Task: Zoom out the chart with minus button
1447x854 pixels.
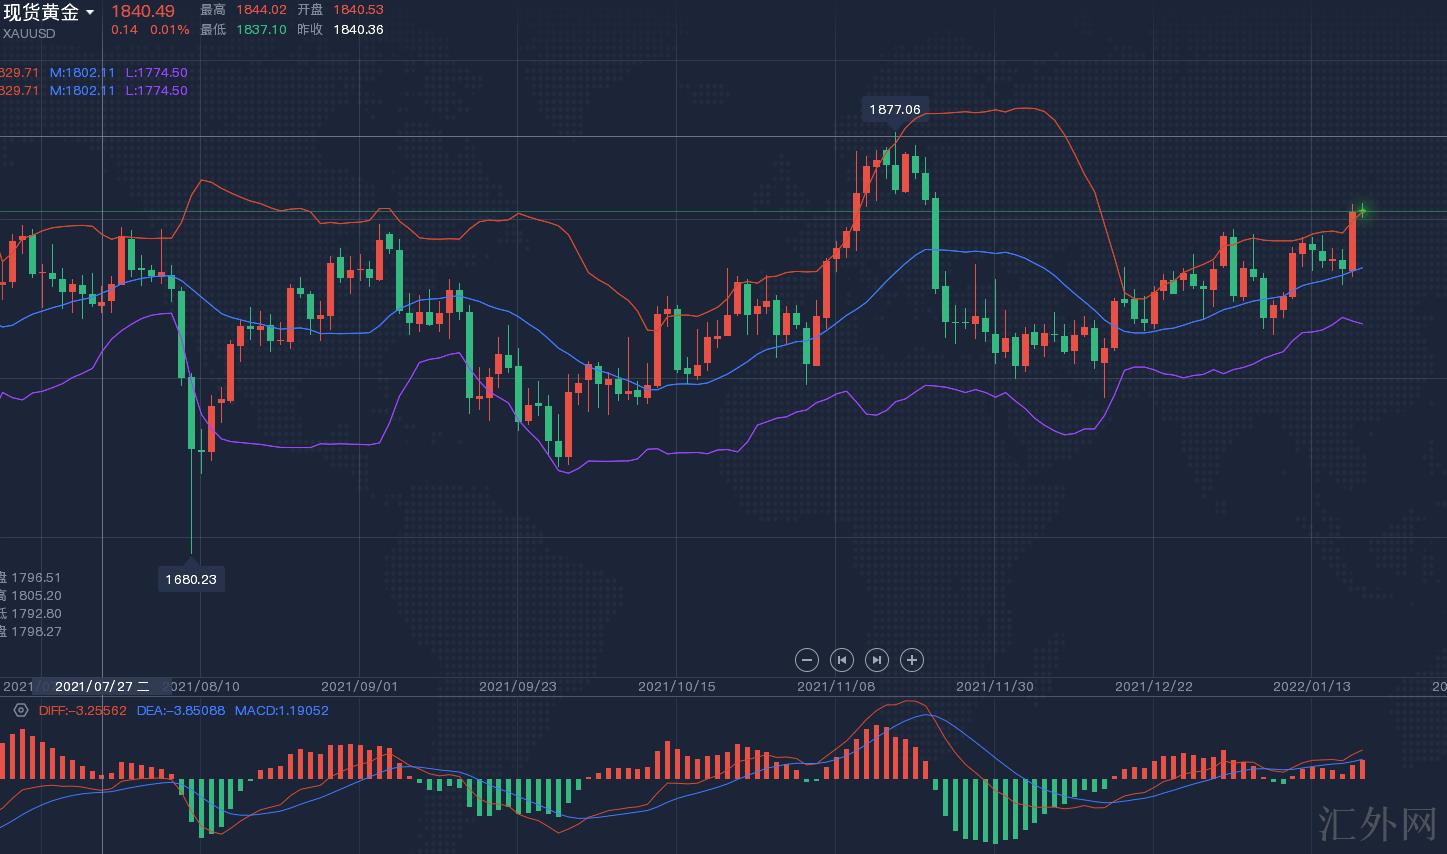Action: 807,660
